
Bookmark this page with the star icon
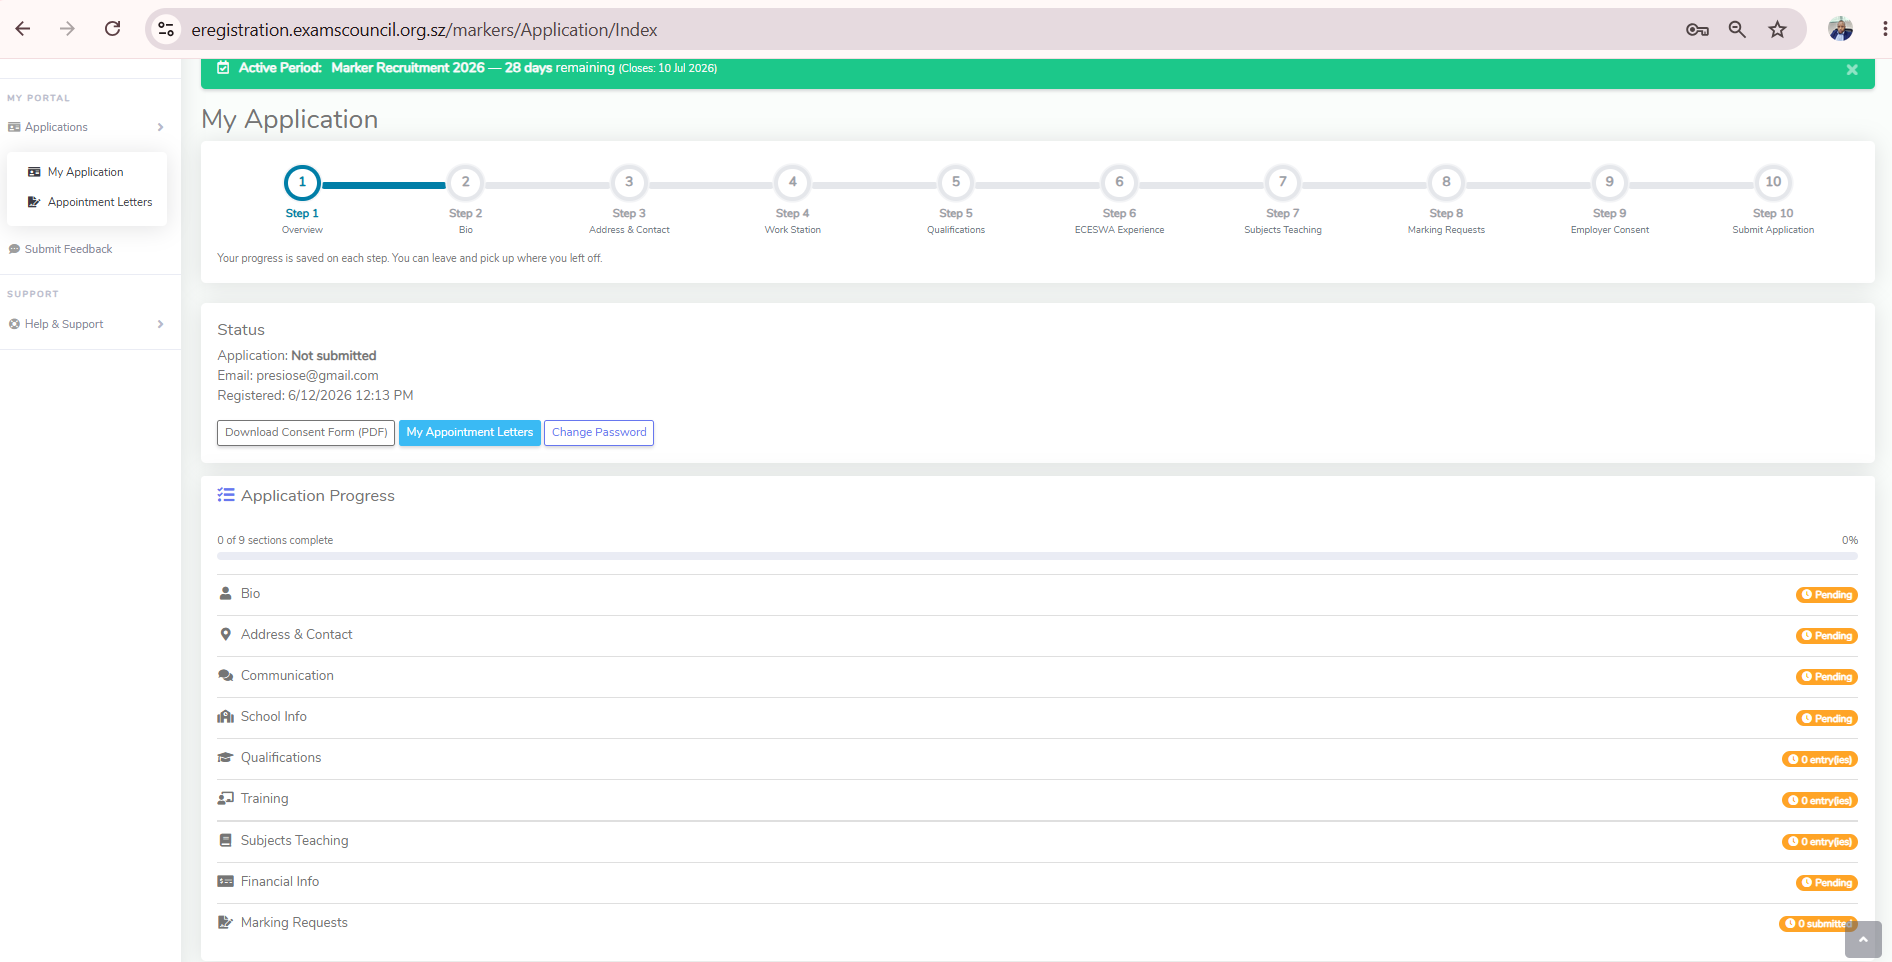click(1777, 30)
